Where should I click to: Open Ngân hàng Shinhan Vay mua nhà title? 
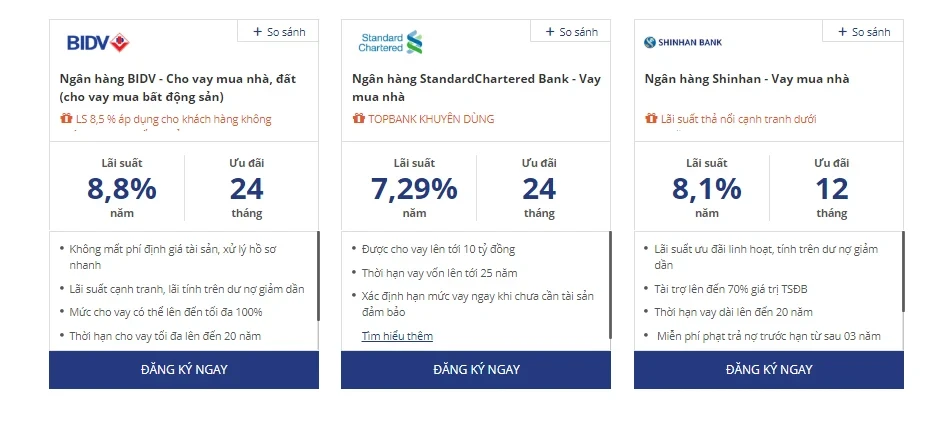747,79
